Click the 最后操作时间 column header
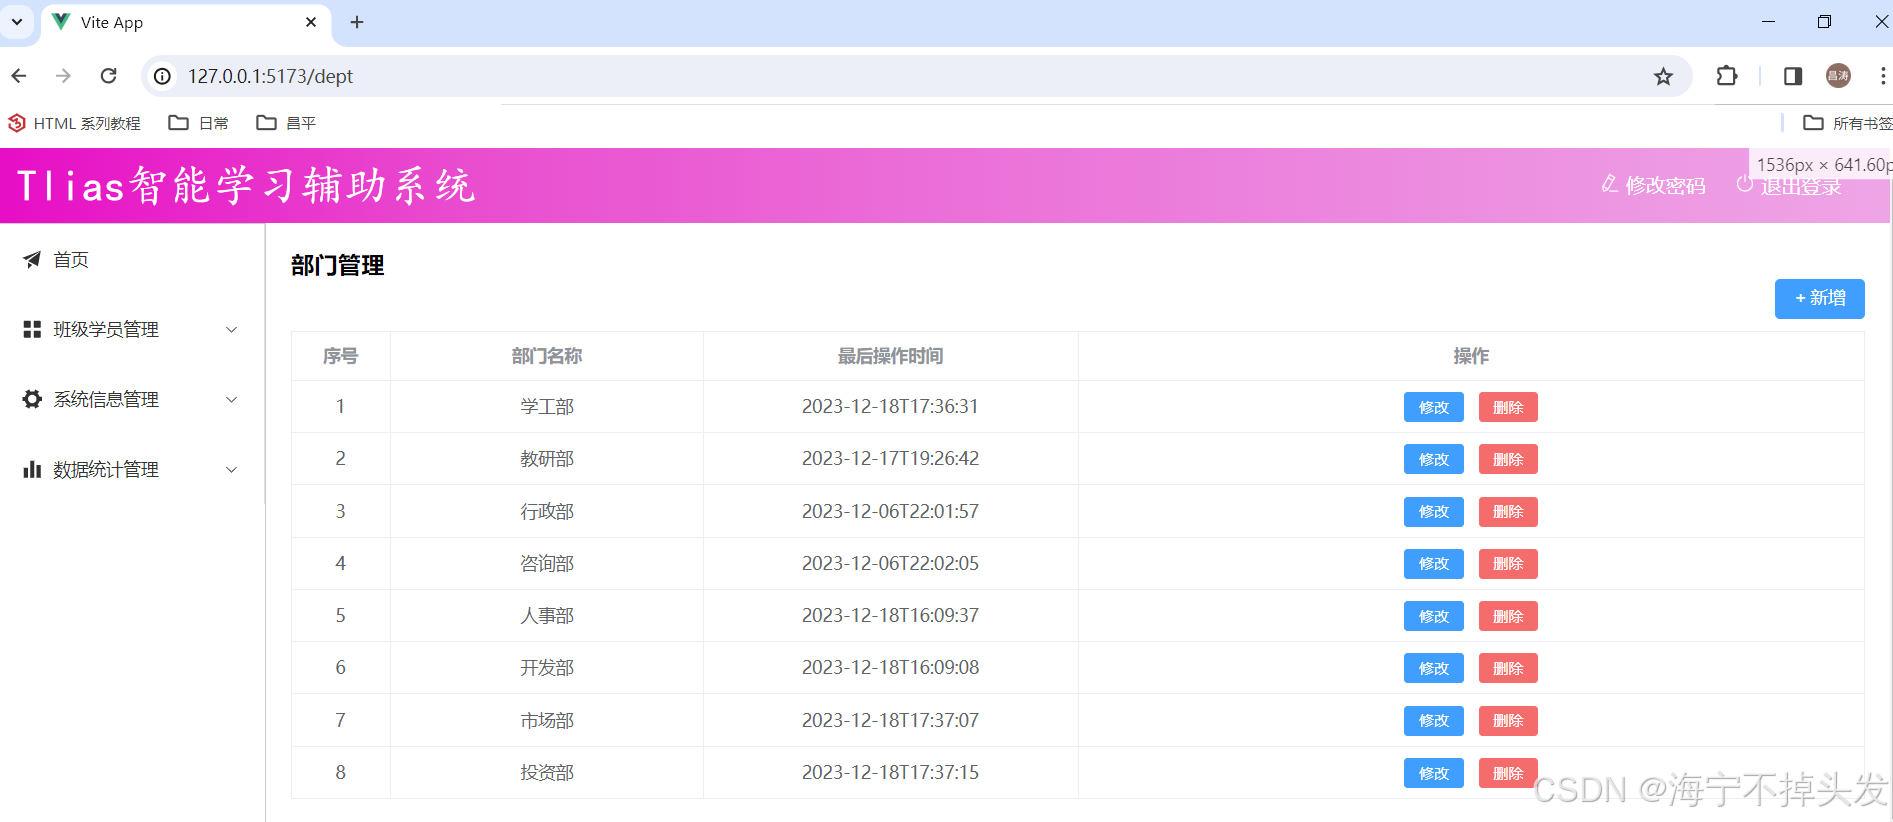Screen dimensions: 1893x822 [890, 356]
